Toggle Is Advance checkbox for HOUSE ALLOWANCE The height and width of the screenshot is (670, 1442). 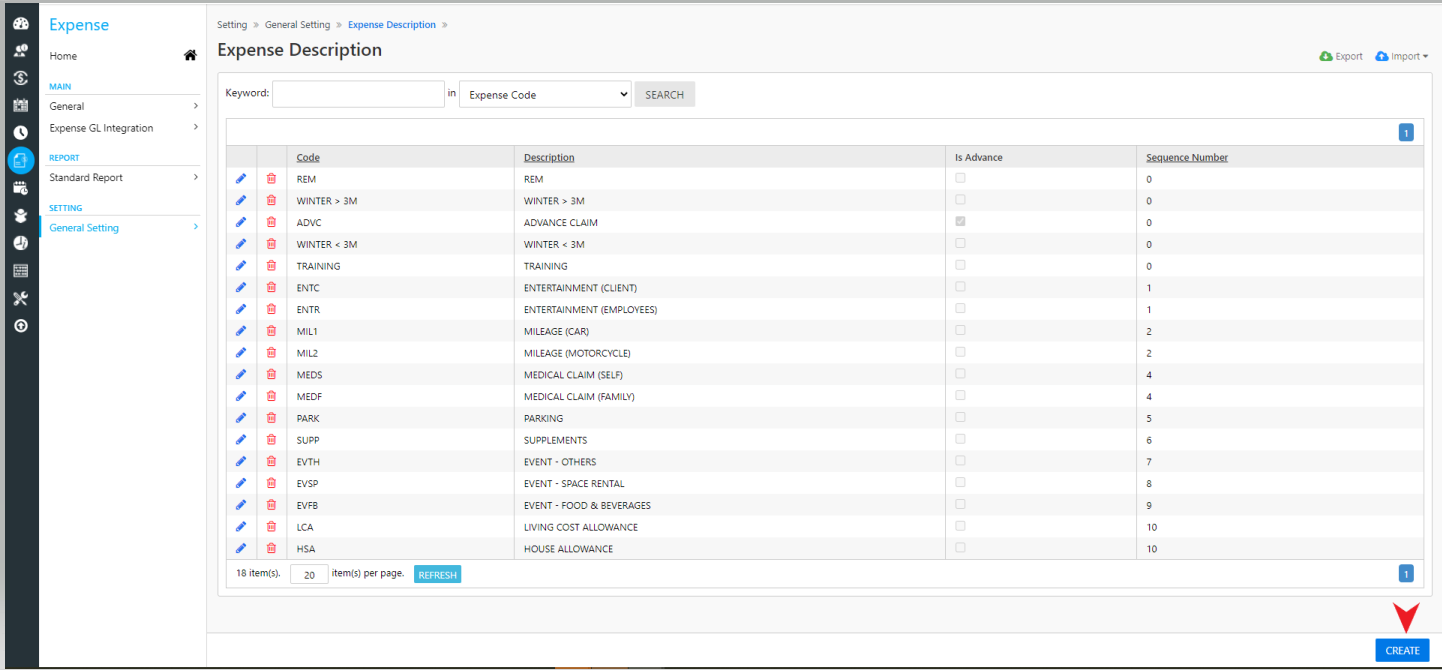click(961, 548)
